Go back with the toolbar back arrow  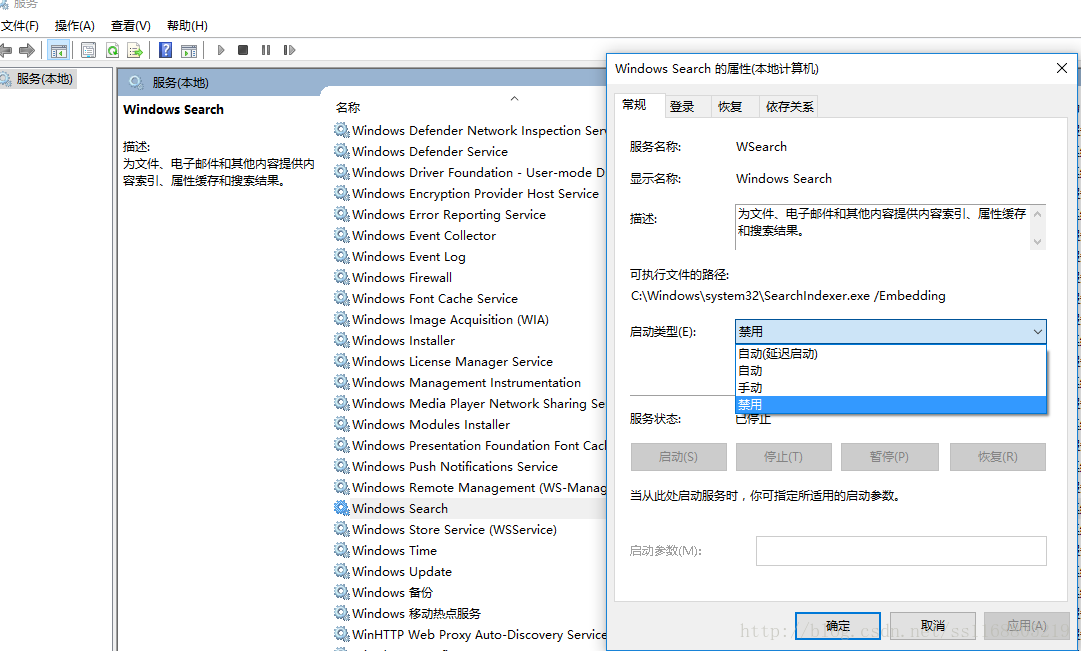tap(6, 50)
